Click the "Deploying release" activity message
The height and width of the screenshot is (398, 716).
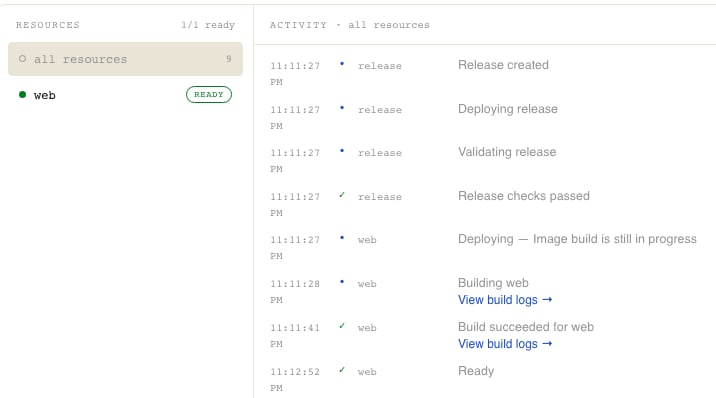[x=508, y=109]
